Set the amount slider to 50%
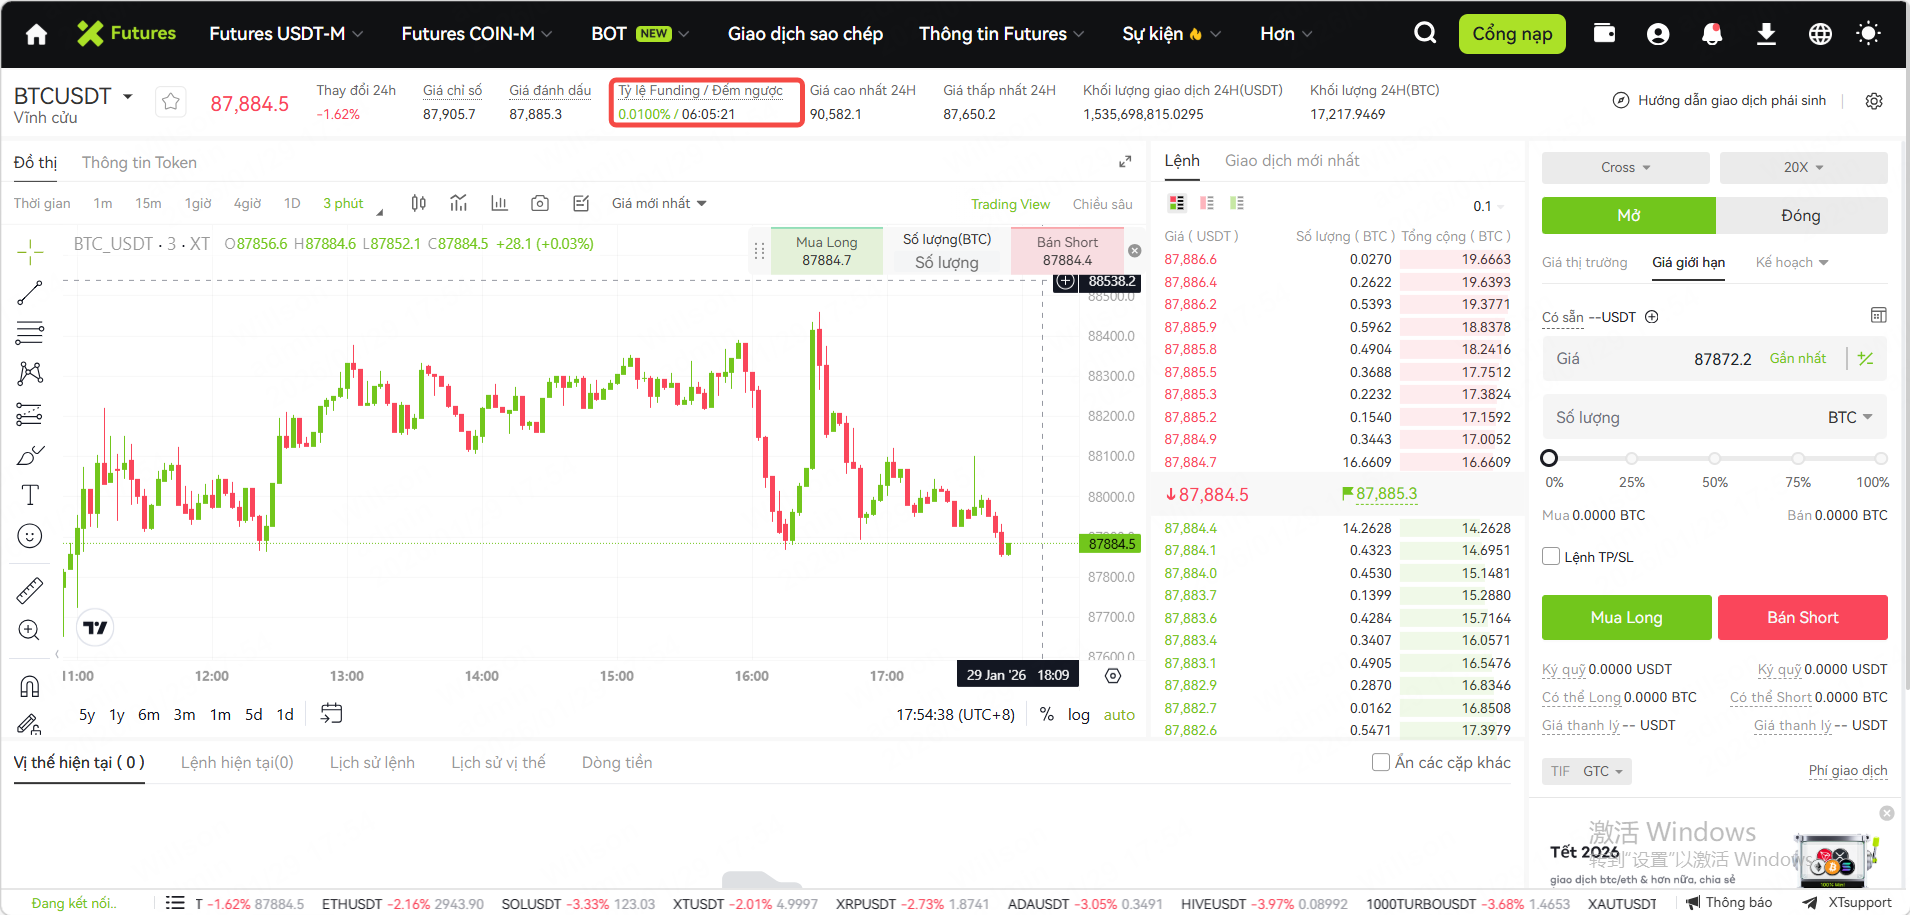 pos(1714,458)
